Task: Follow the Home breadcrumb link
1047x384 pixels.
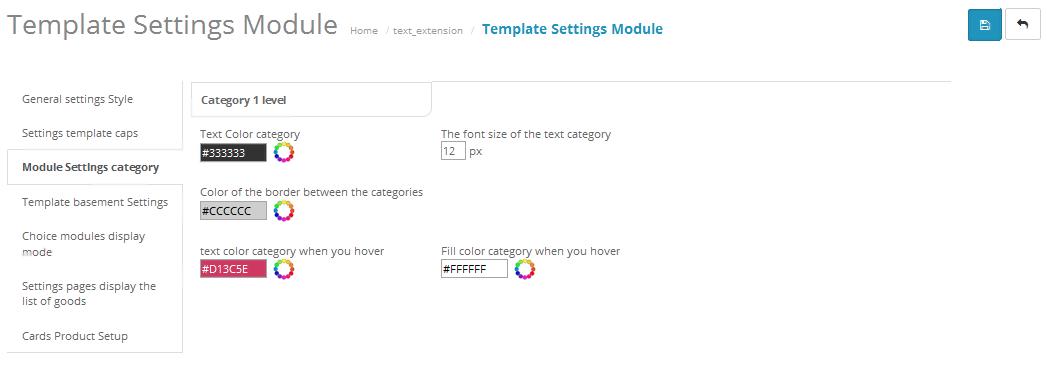Action: (364, 31)
